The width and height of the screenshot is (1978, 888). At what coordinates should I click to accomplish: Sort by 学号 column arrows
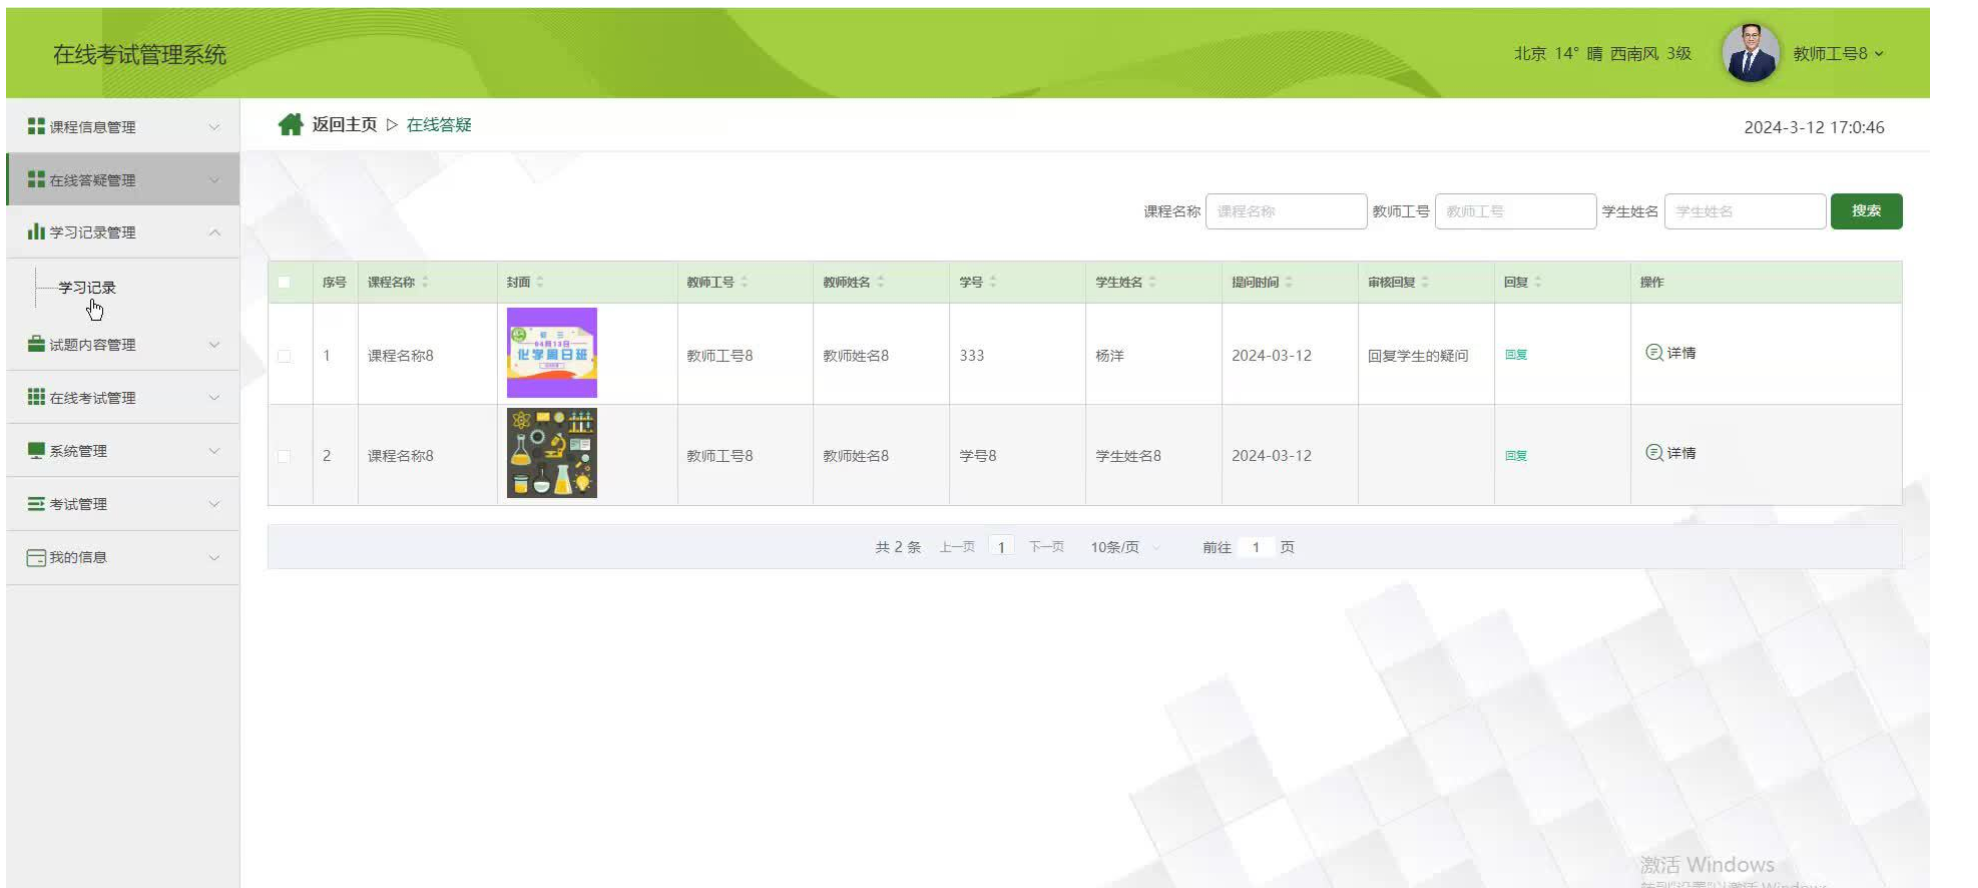pos(993,282)
